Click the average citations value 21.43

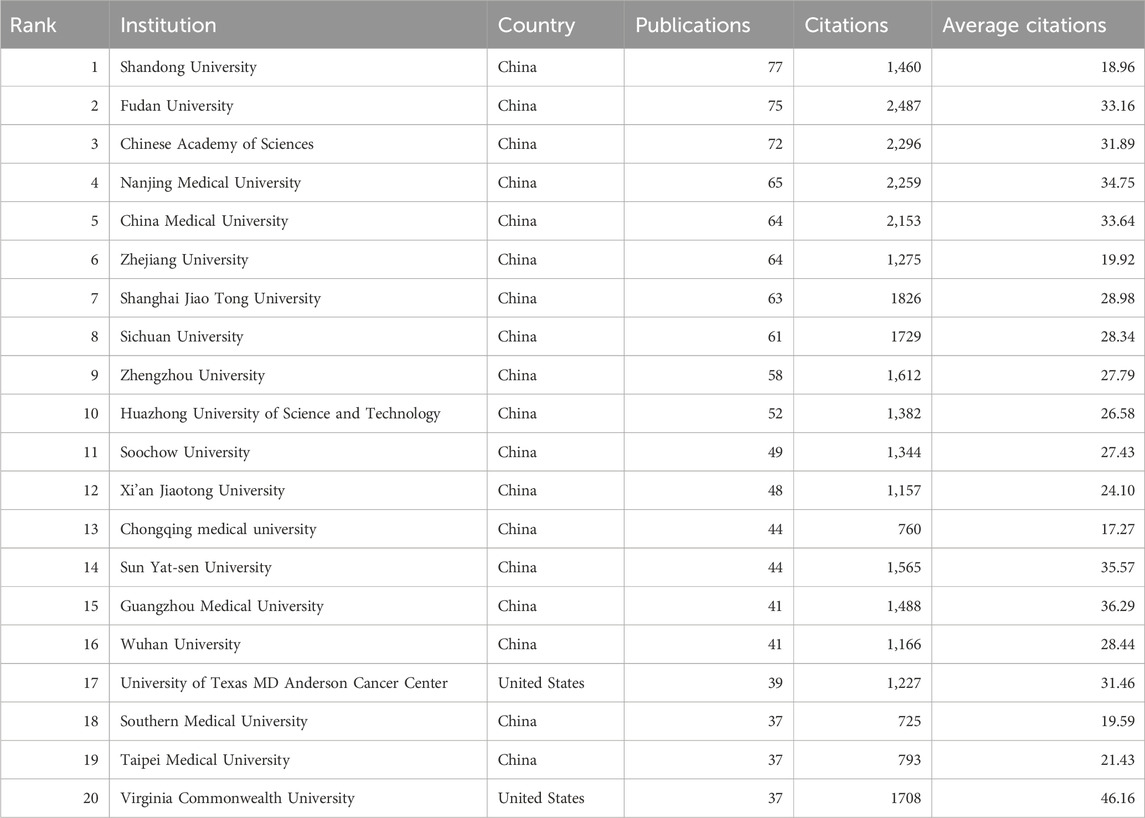1118,760
